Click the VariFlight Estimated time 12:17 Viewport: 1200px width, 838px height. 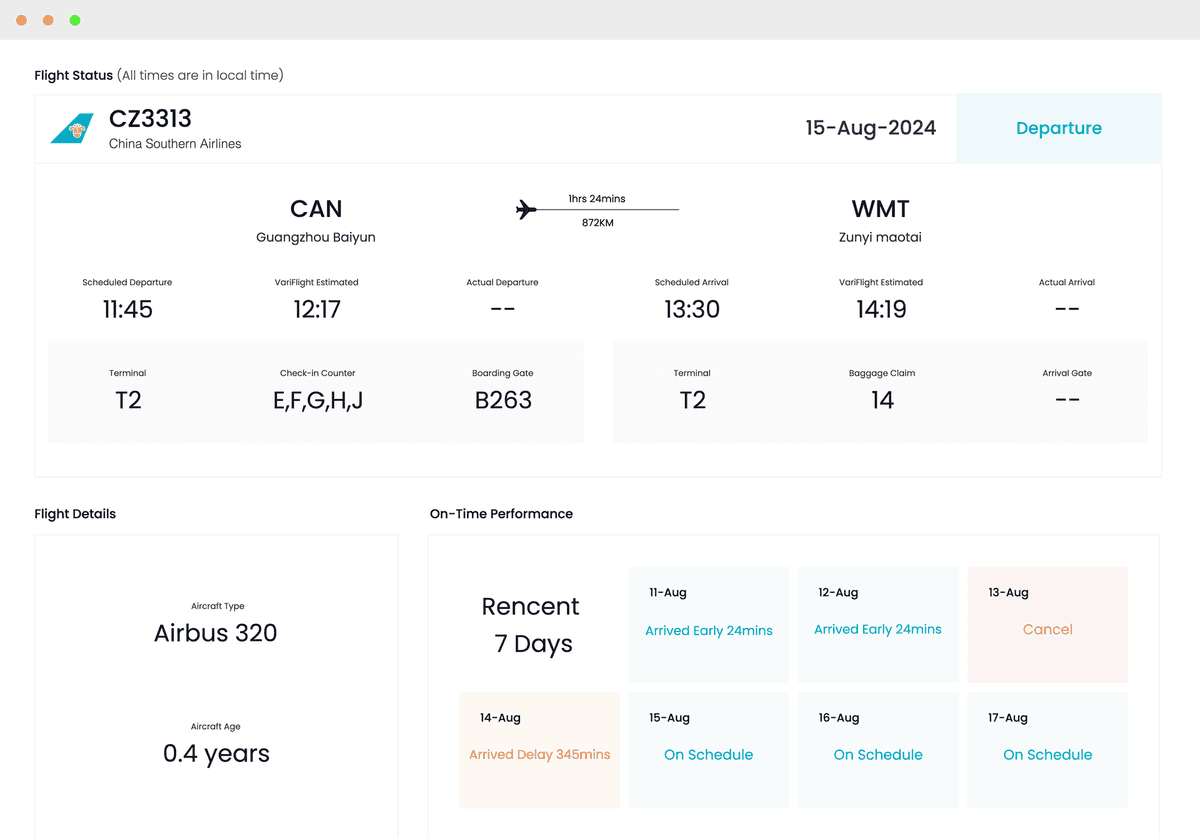click(316, 309)
